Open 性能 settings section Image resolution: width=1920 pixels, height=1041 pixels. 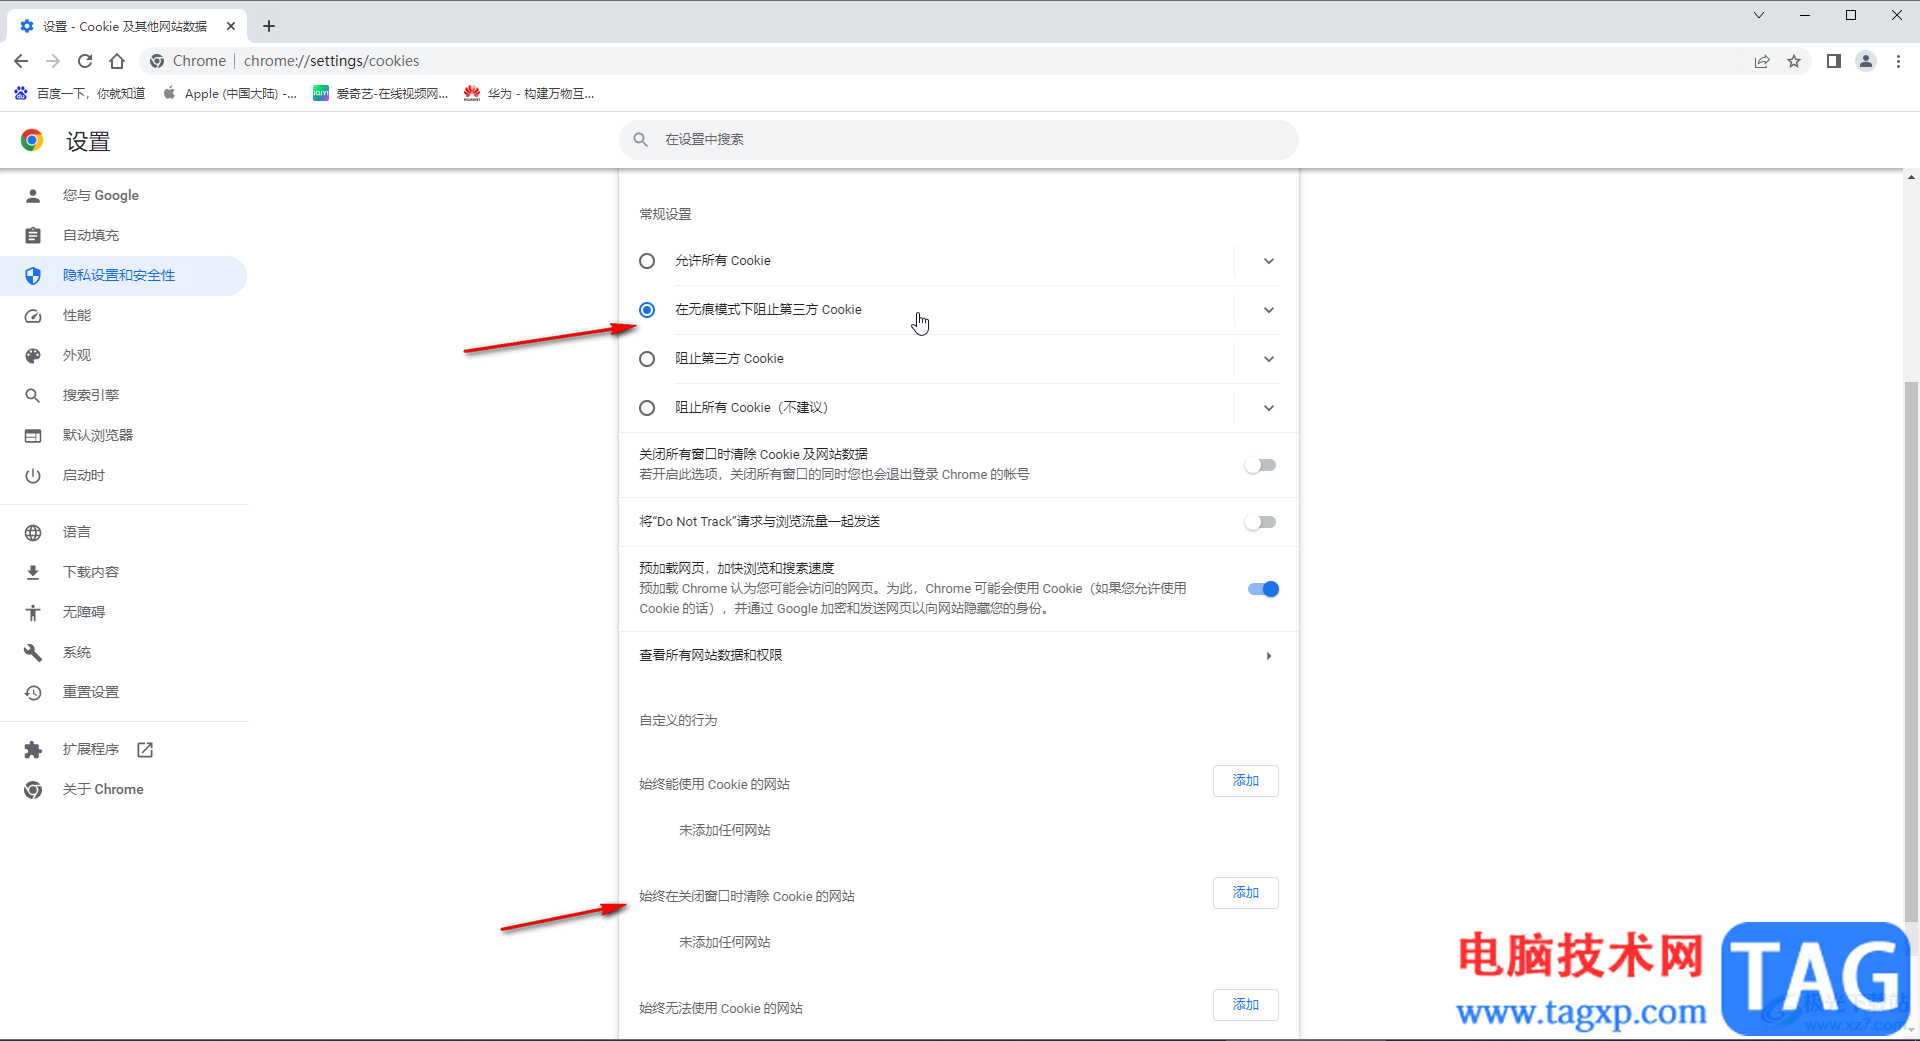click(124, 315)
